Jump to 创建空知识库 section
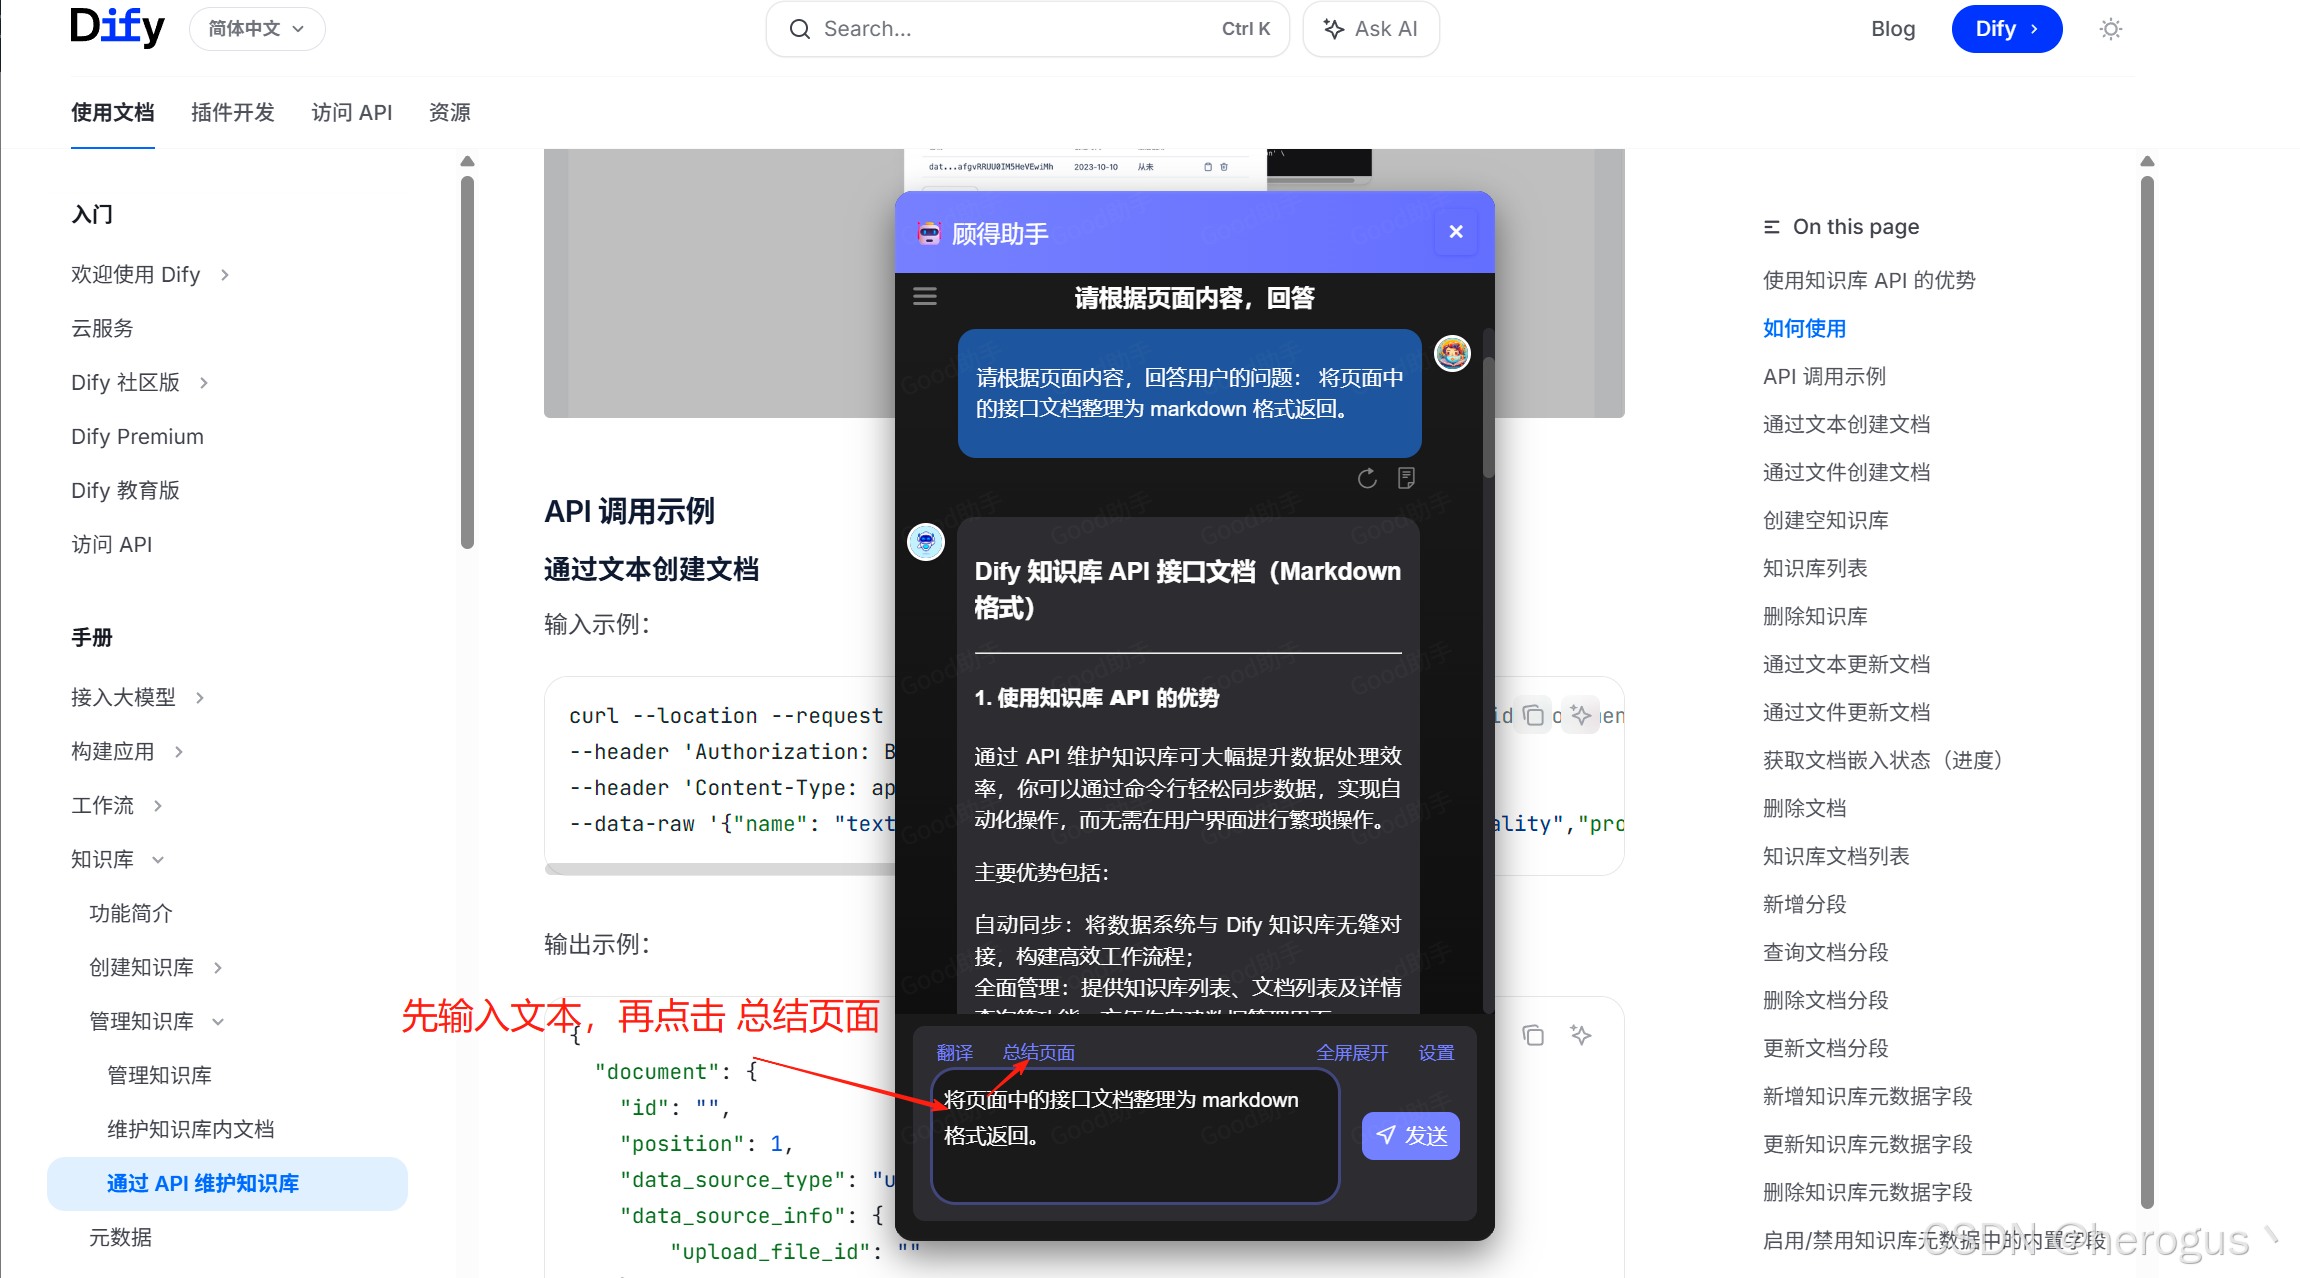This screenshot has width=2300, height=1278. tap(1825, 520)
